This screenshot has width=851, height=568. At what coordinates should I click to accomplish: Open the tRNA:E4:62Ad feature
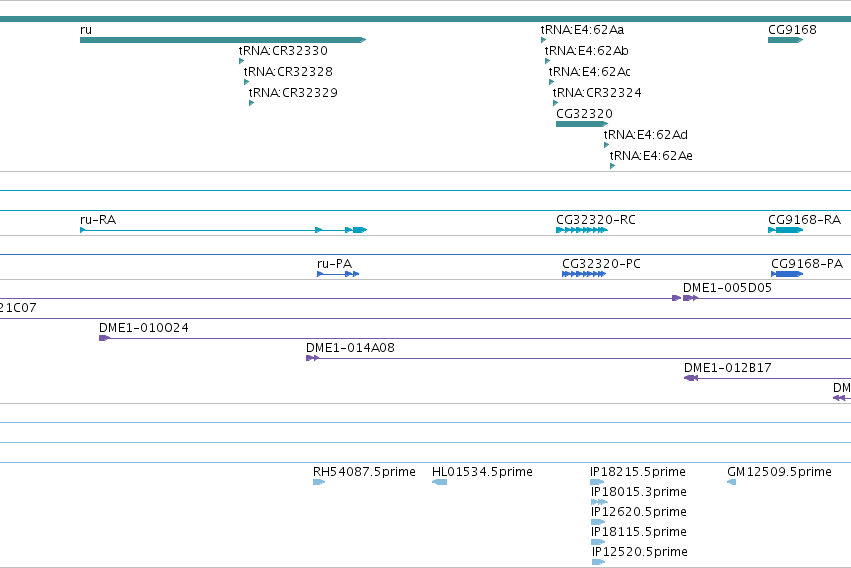tap(606, 145)
